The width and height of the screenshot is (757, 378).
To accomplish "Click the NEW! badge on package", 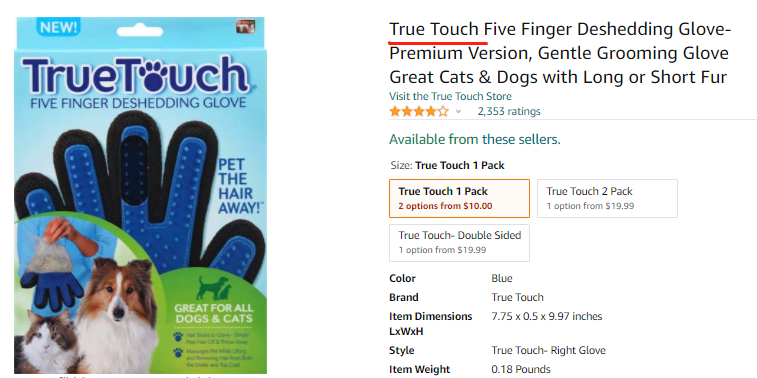I will coord(58,27).
